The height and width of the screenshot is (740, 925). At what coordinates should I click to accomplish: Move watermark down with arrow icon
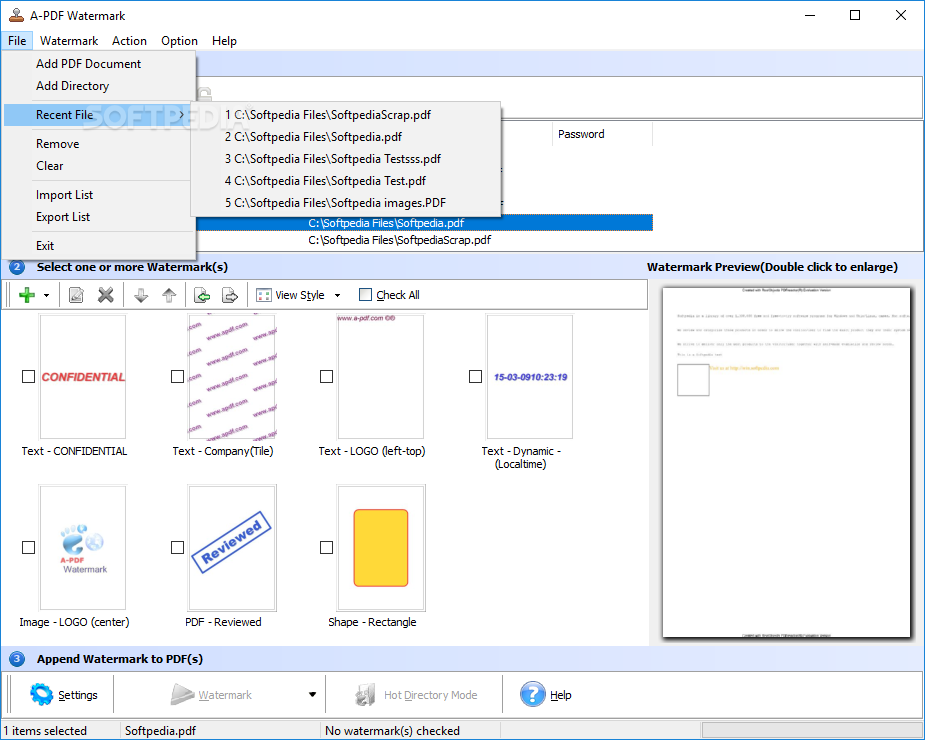[141, 294]
